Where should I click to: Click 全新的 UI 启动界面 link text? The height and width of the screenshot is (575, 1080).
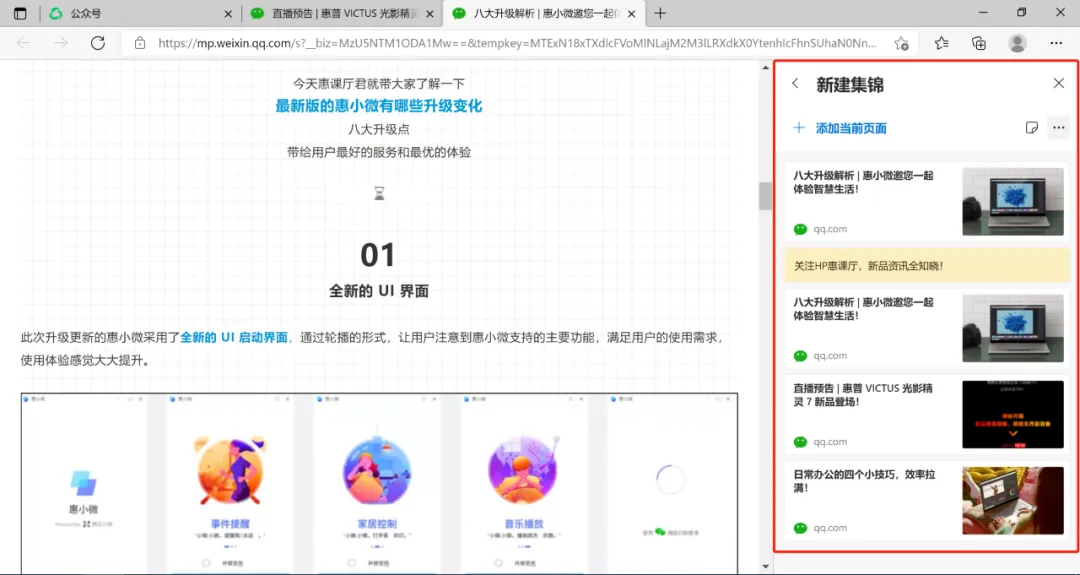point(234,337)
